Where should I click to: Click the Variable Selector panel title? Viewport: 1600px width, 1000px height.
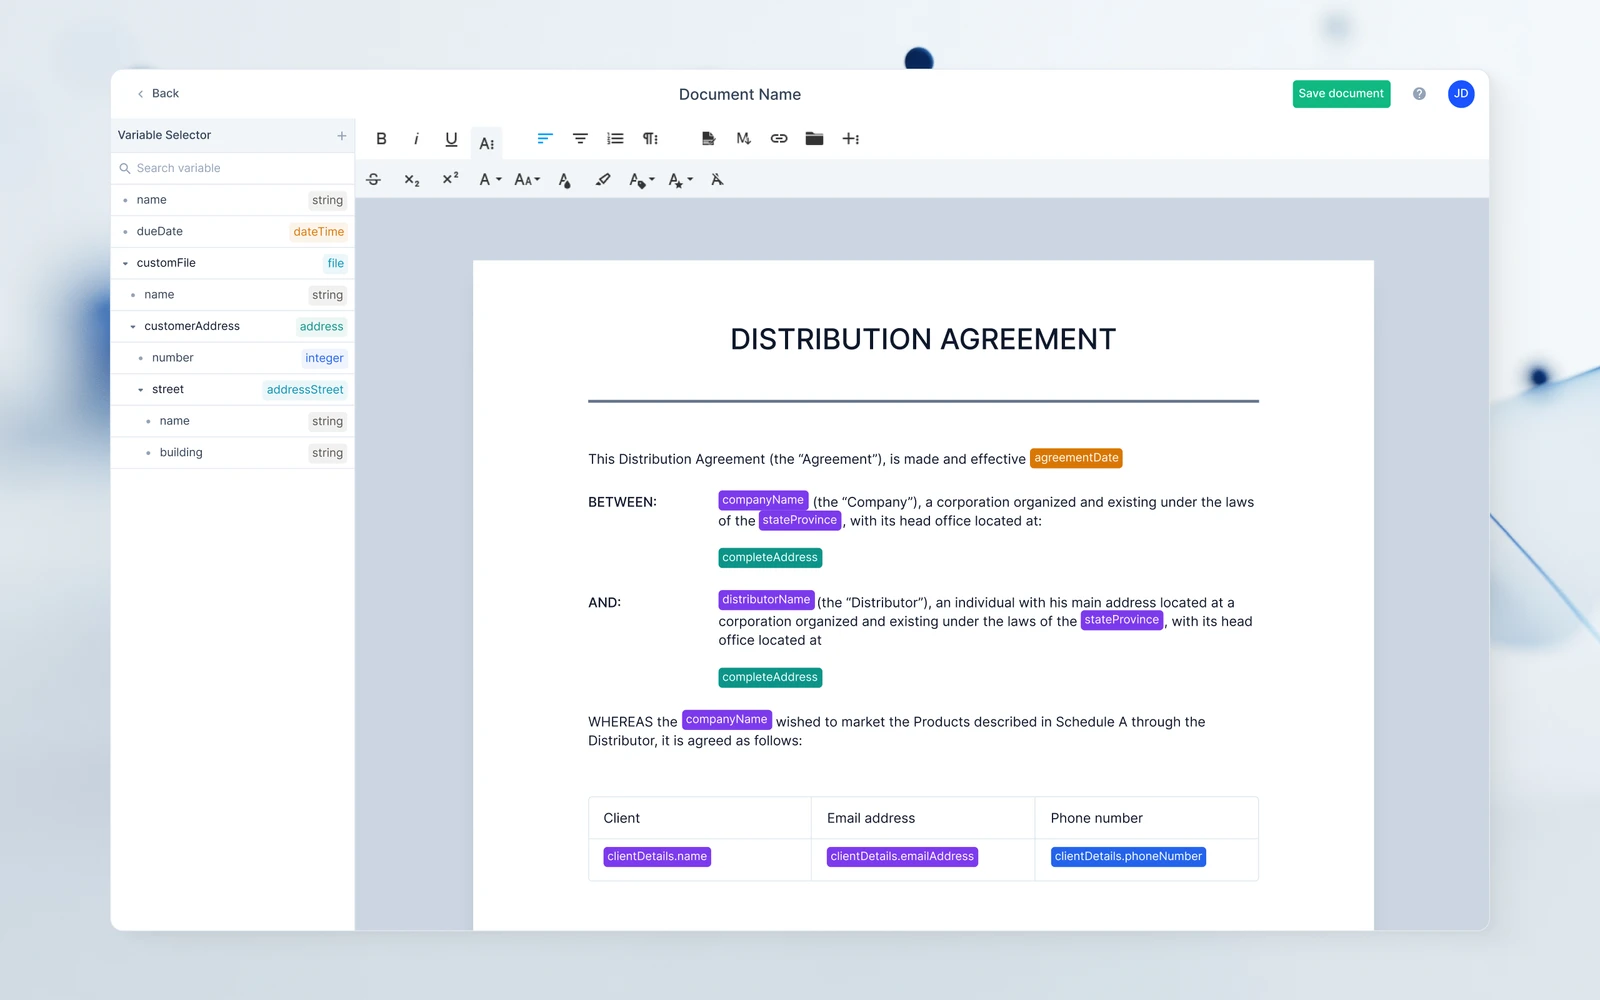[x=164, y=135]
